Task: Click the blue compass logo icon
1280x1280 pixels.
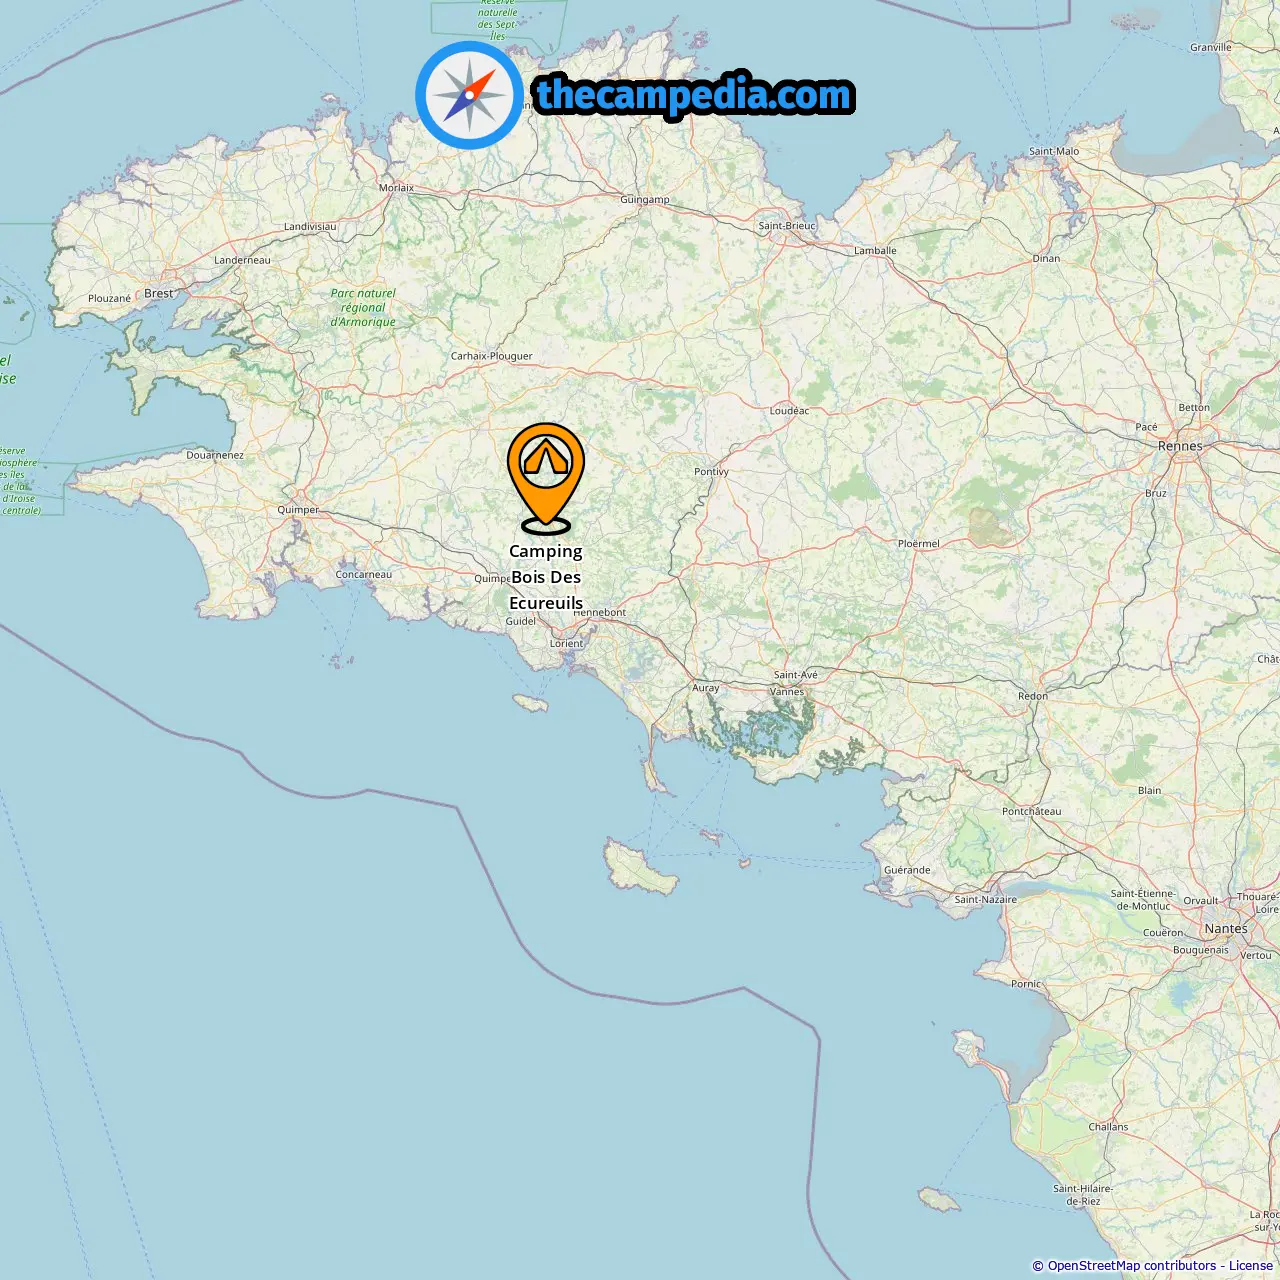Action: pos(469,96)
